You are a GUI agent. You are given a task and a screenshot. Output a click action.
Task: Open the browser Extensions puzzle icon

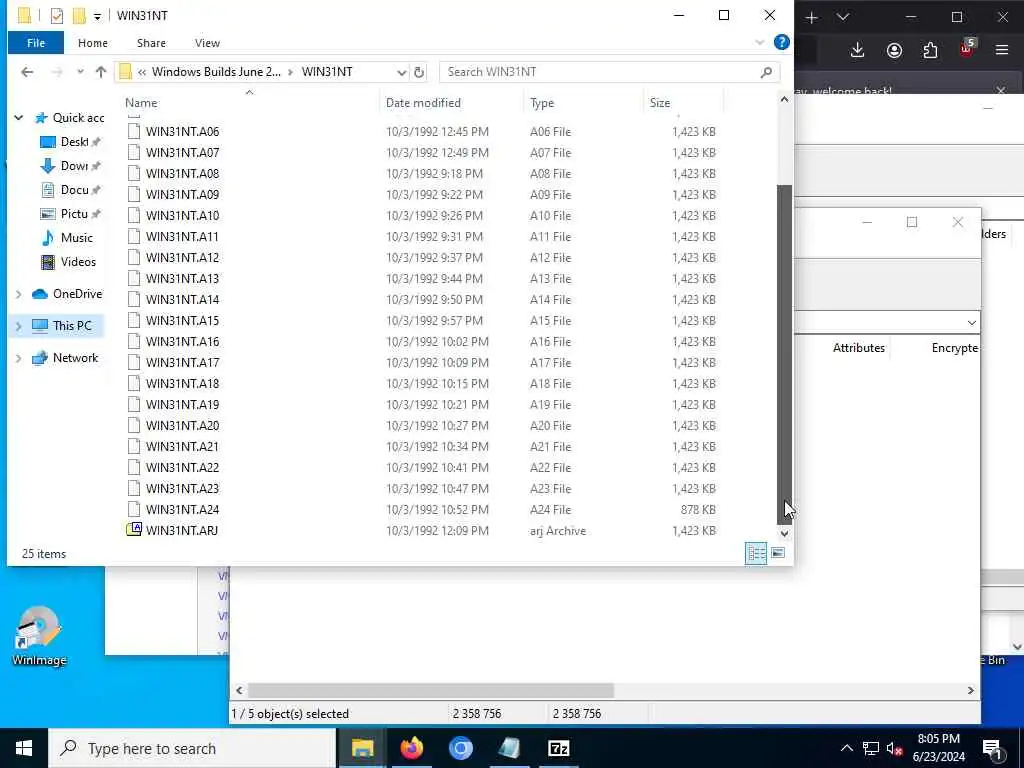(930, 50)
